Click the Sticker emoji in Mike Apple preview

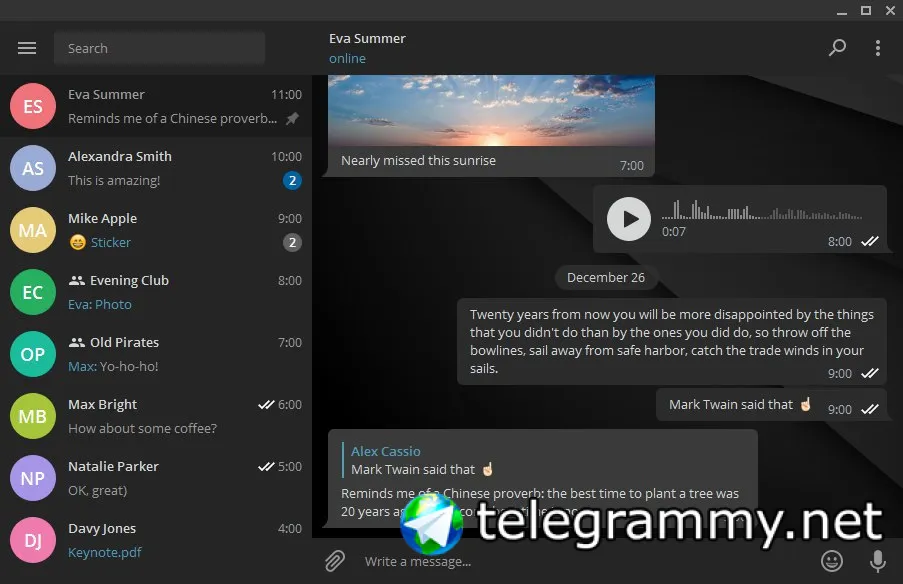pyautogui.click(x=78, y=242)
